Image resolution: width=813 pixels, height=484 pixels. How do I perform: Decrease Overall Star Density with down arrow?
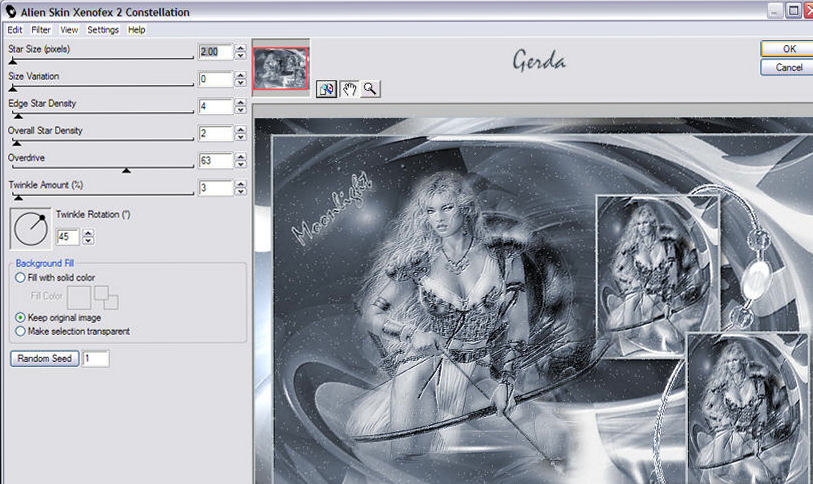(x=240, y=137)
